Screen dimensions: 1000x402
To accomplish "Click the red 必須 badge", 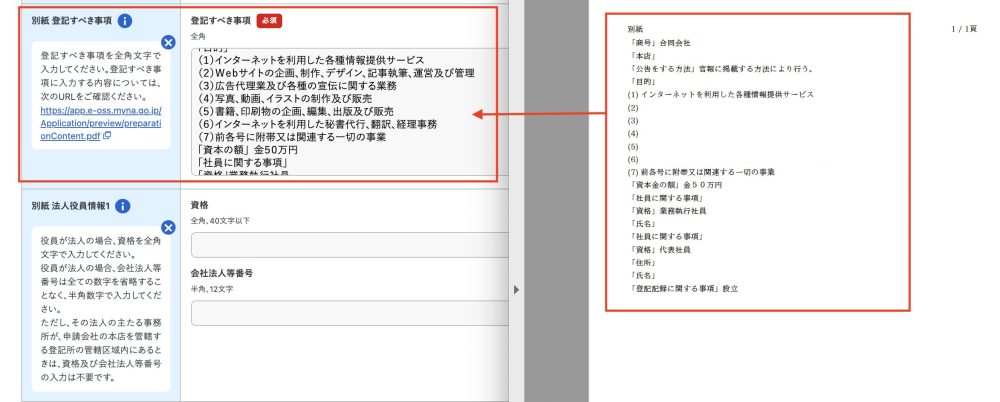I will (x=269, y=20).
